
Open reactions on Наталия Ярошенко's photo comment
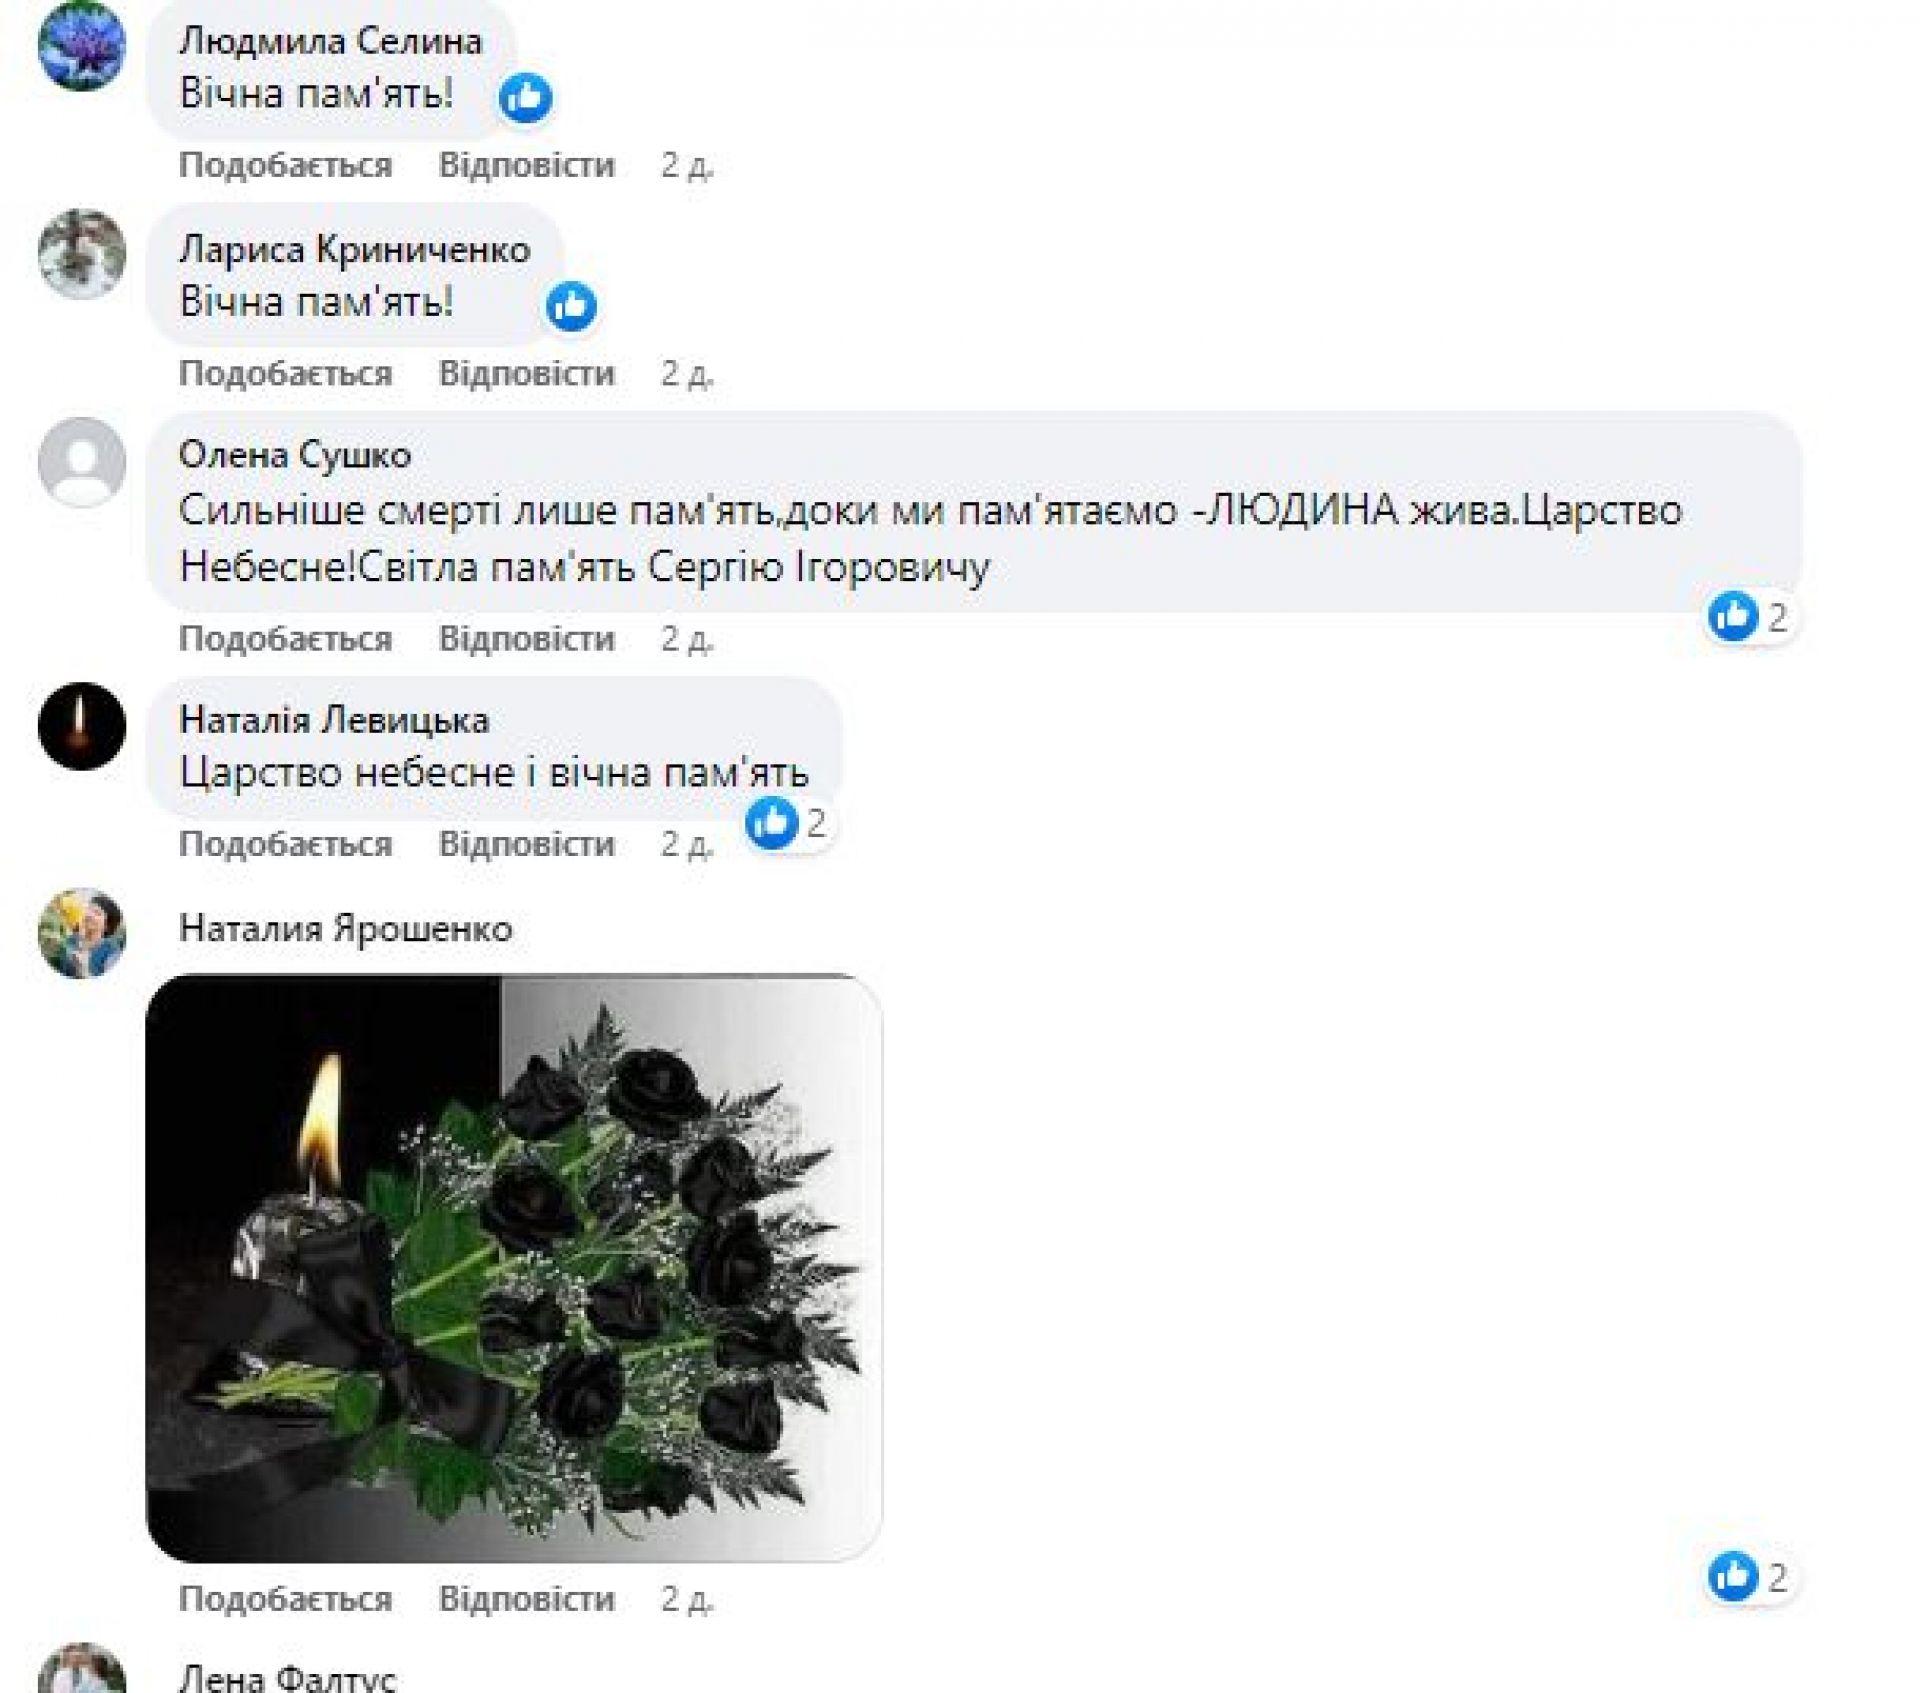point(1750,1577)
